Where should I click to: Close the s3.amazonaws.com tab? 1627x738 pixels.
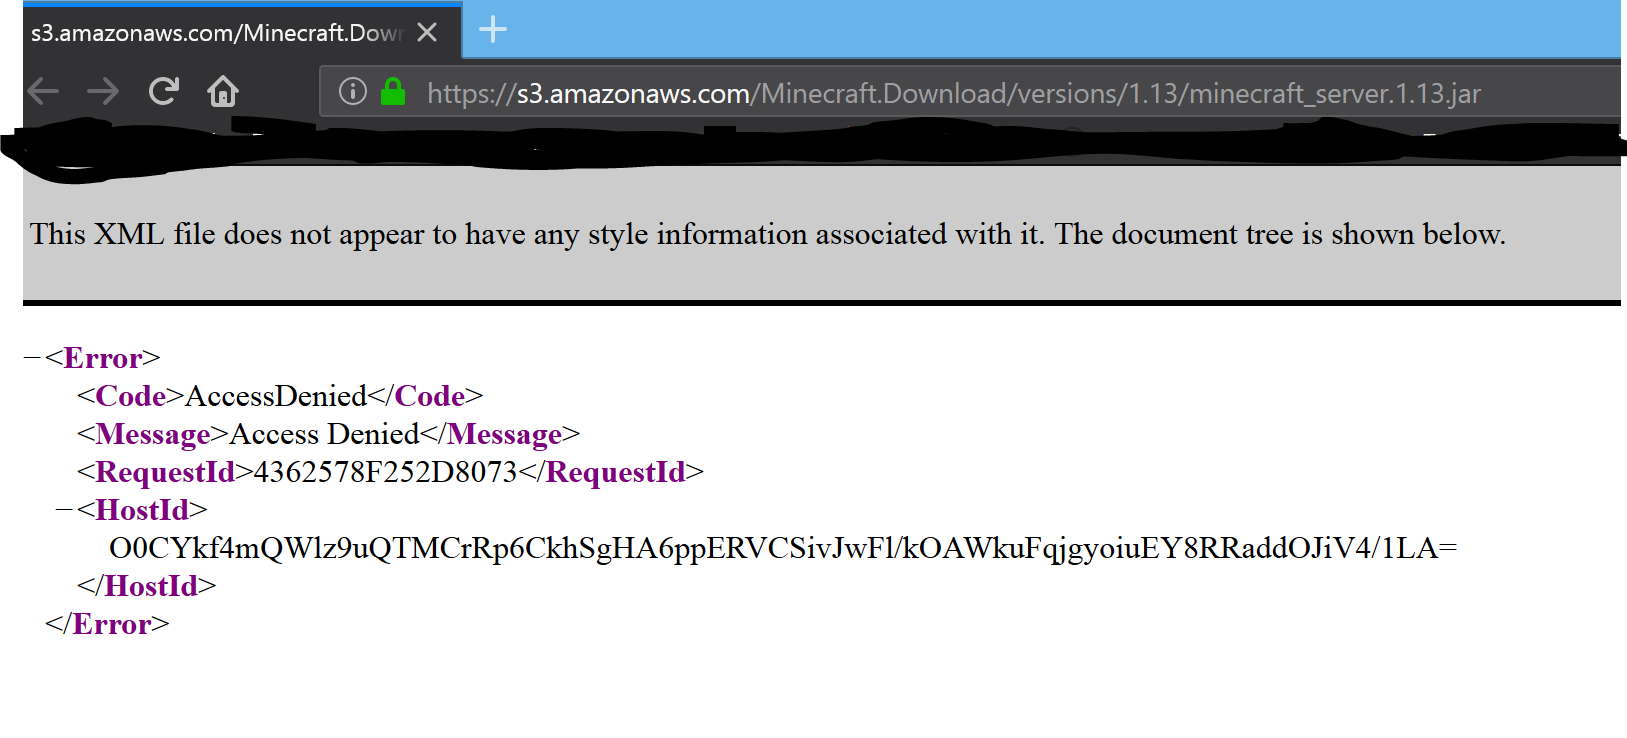point(427,33)
